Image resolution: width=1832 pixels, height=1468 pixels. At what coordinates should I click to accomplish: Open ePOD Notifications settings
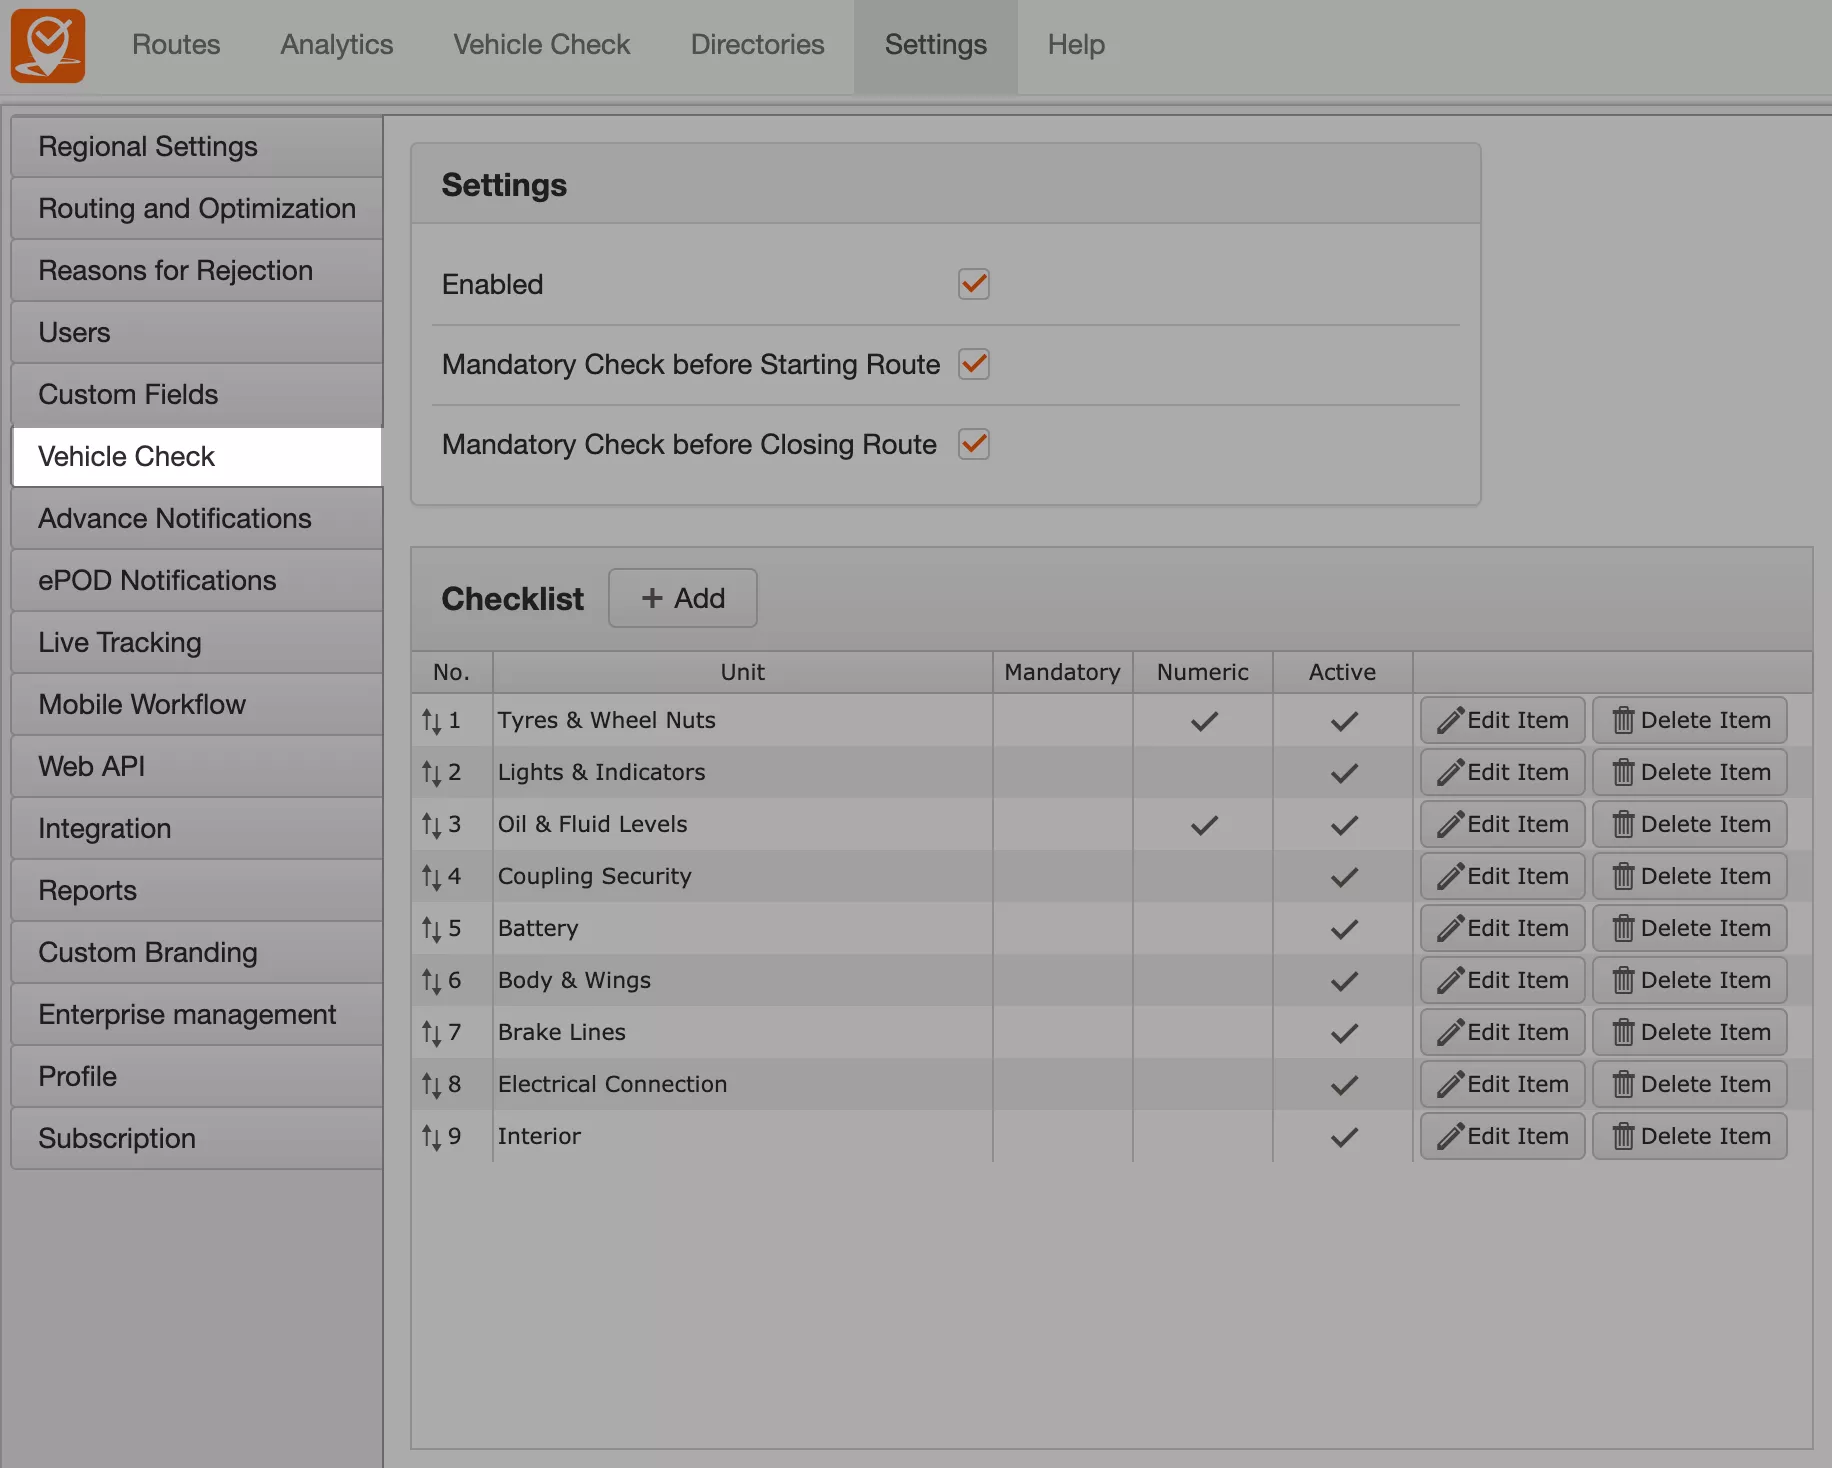pyautogui.click(x=197, y=581)
